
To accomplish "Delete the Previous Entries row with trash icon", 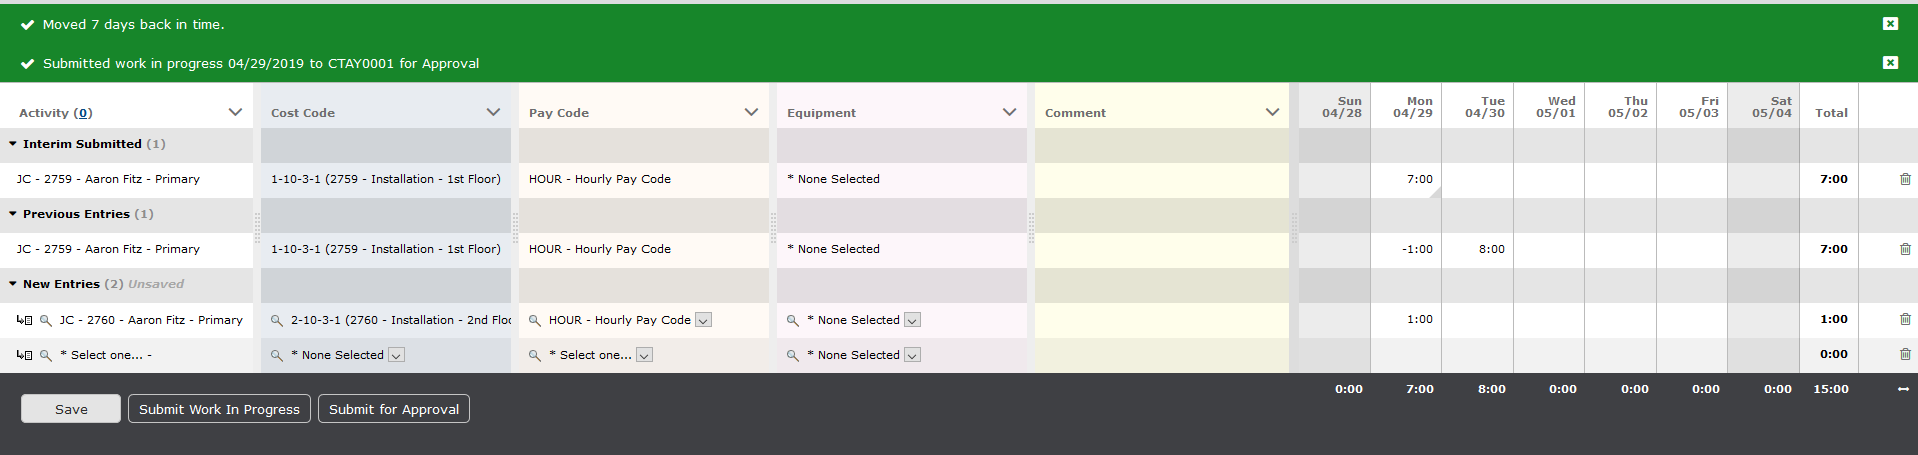I will pyautogui.click(x=1904, y=250).
